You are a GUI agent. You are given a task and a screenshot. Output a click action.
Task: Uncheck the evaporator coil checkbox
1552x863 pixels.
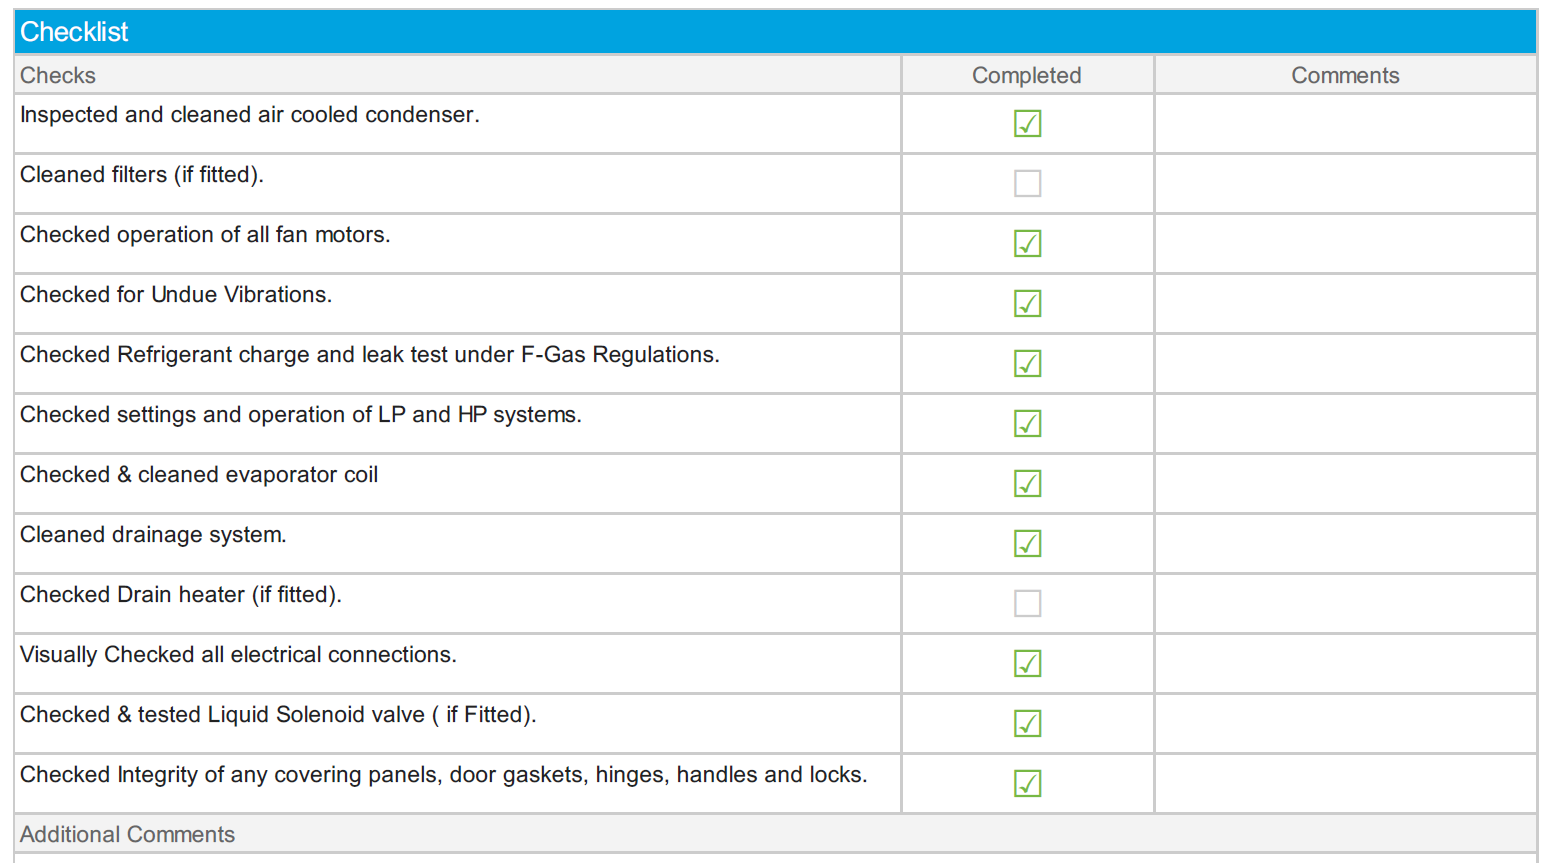pos(1027,484)
